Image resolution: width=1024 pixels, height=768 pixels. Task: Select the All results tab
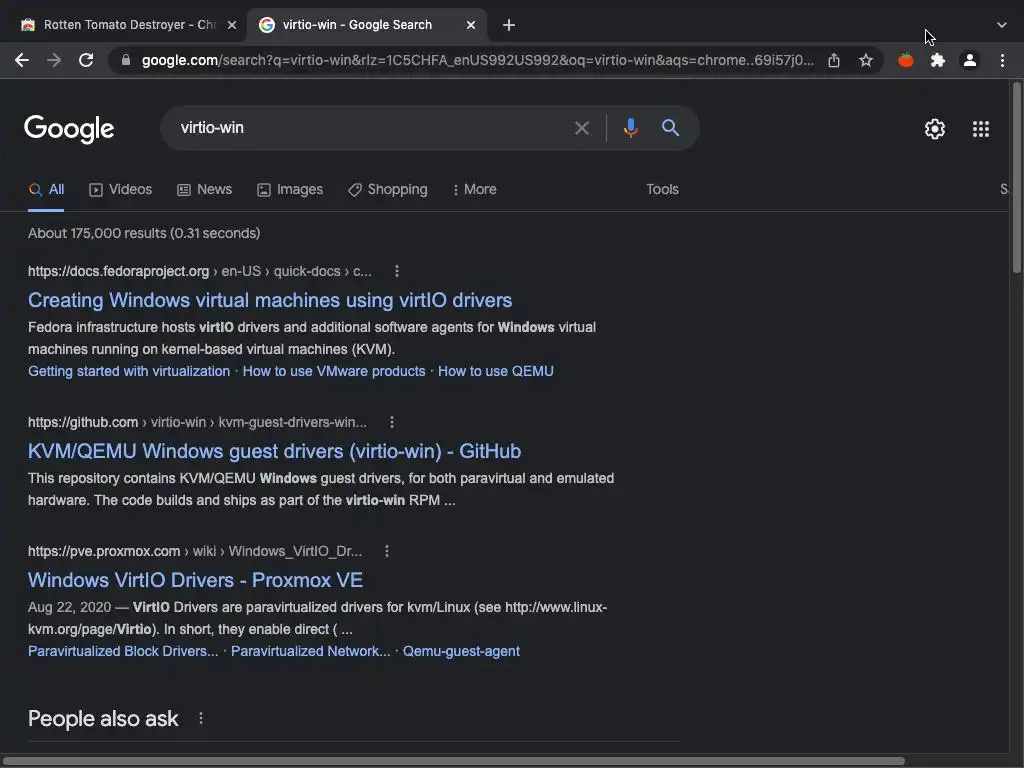click(46, 189)
